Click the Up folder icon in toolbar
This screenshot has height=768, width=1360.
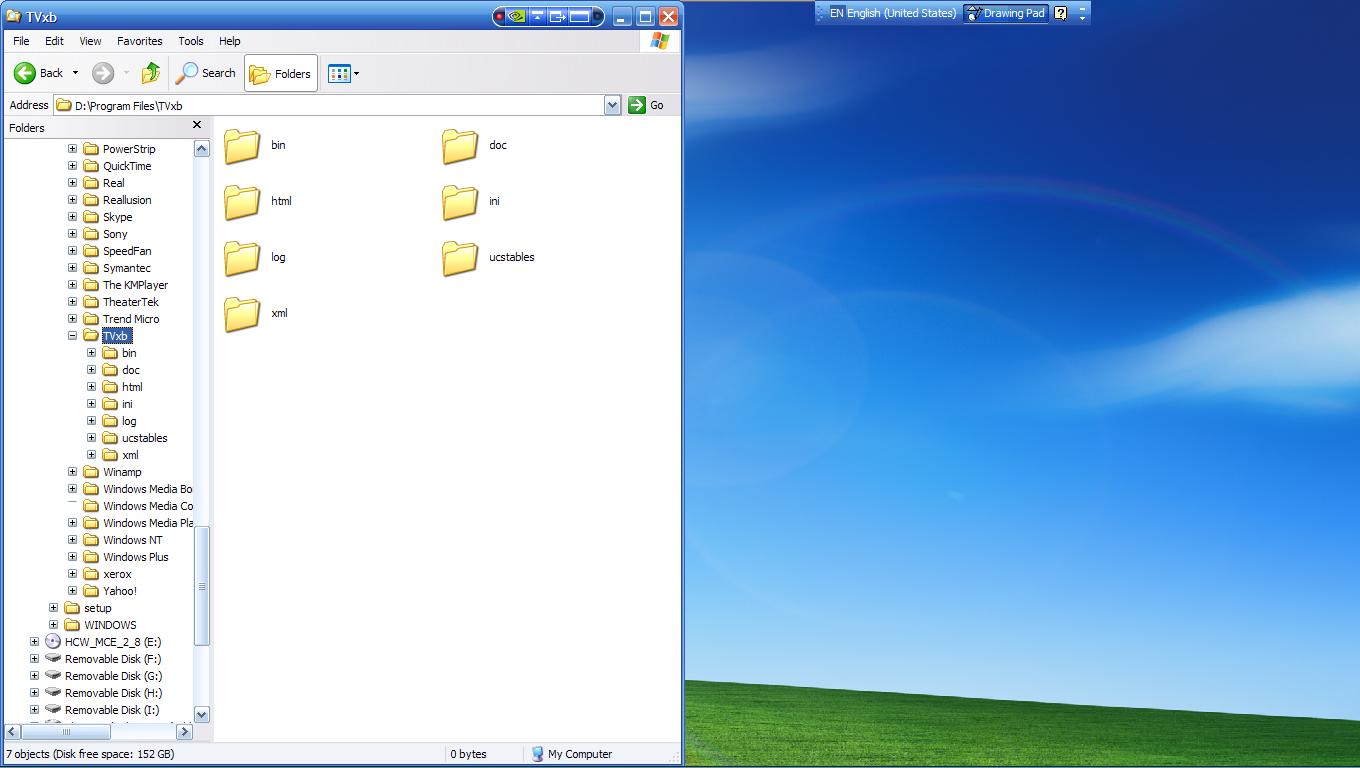click(151, 73)
